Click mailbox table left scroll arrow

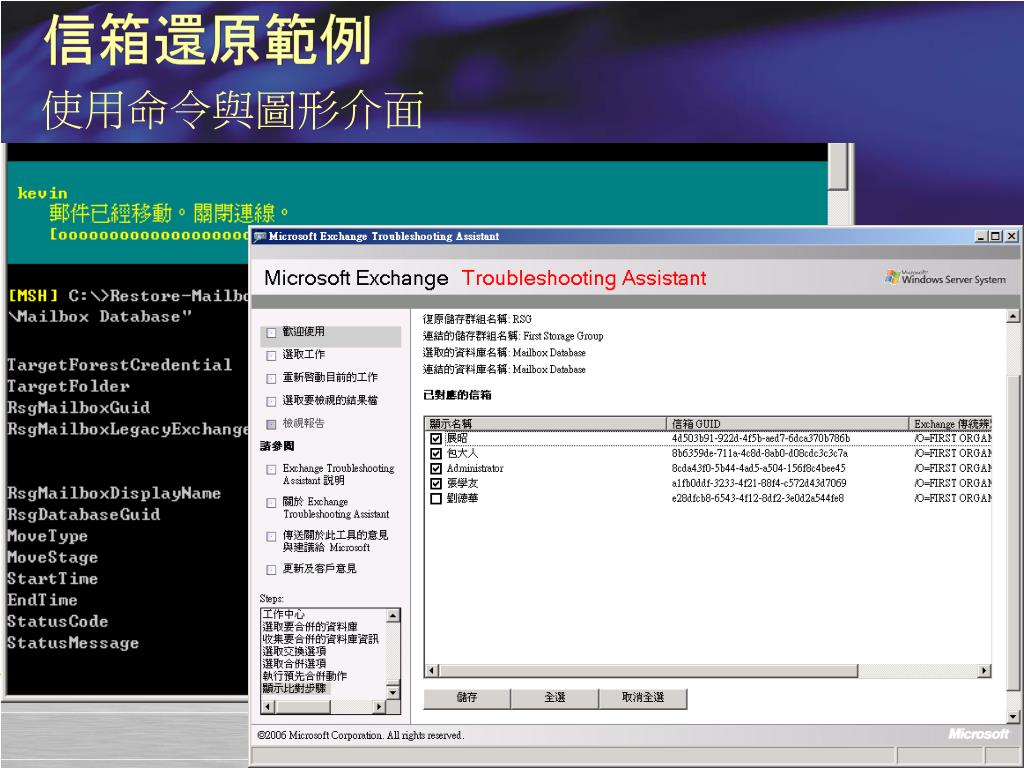point(432,671)
